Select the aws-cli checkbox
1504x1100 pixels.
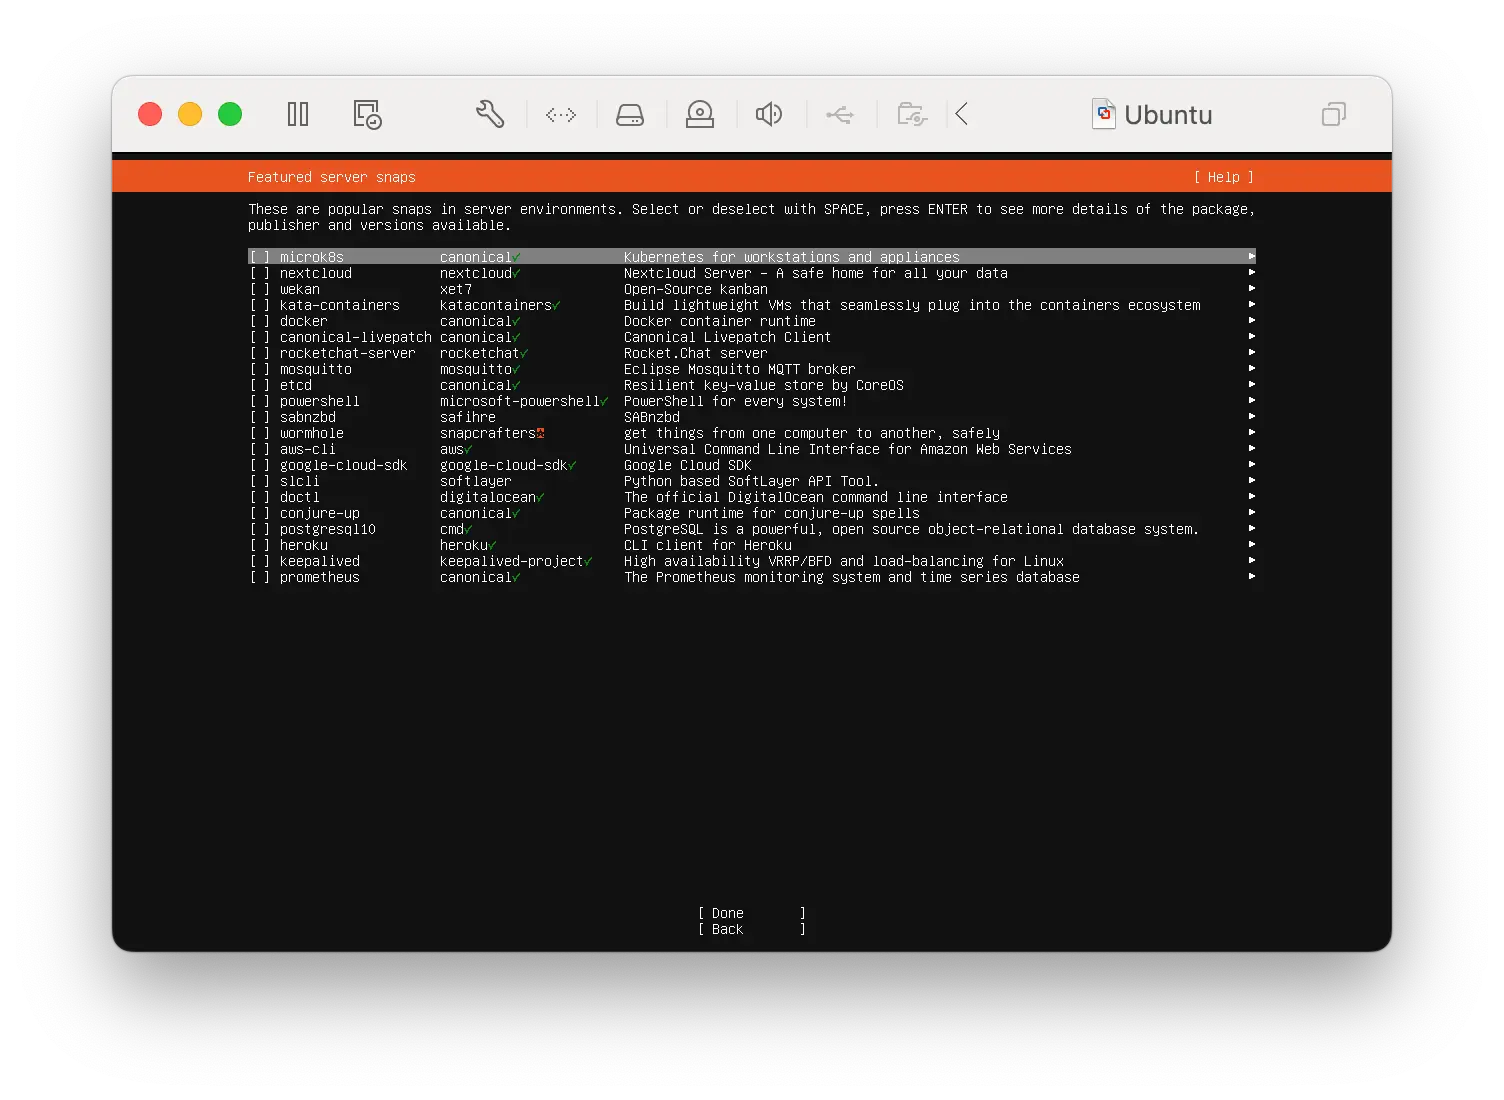pyautogui.click(x=260, y=449)
